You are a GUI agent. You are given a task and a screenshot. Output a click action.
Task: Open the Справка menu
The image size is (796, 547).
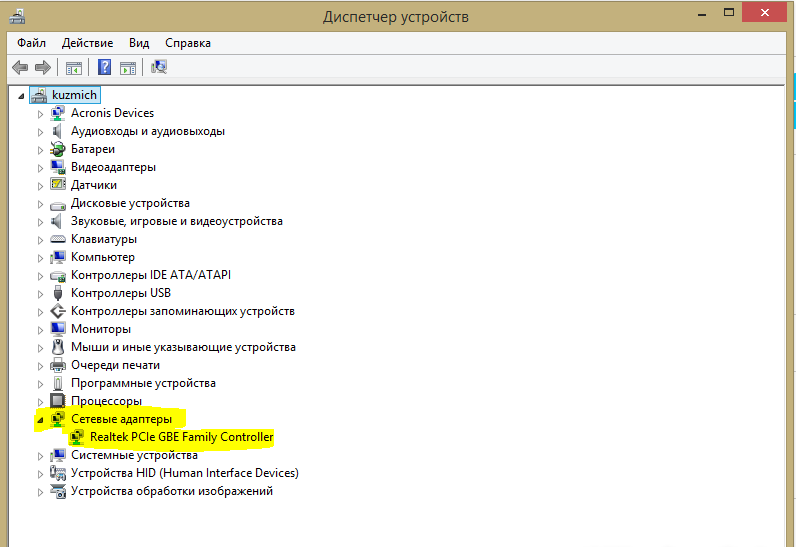(188, 43)
